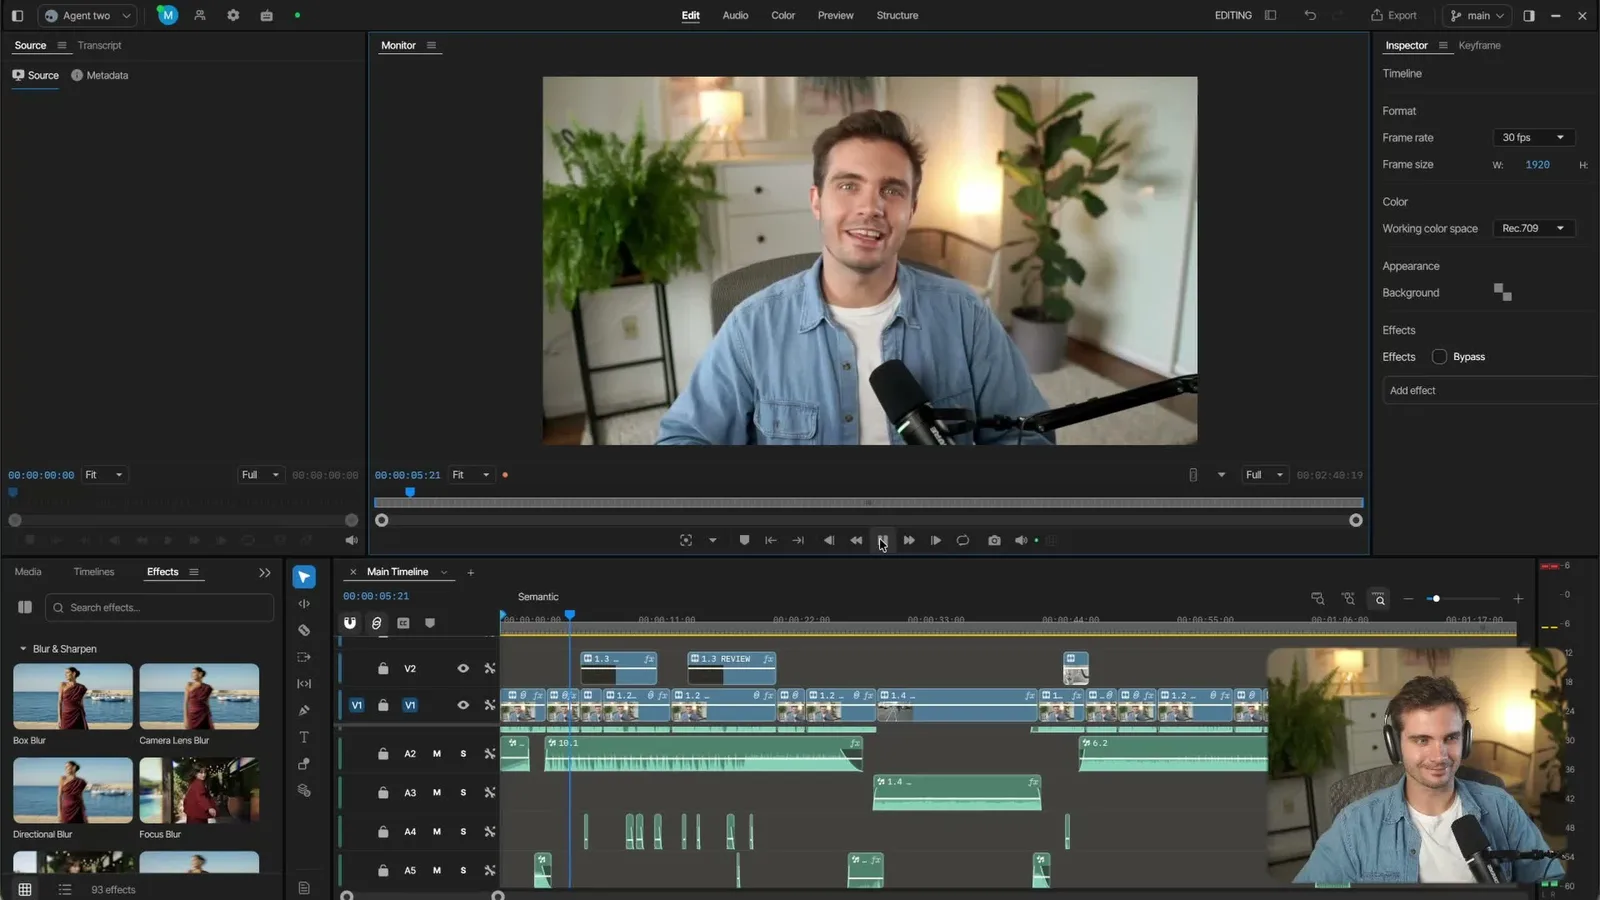Toggle right sidebar panel icon
Screen dimensions: 1600x900
1529,15
